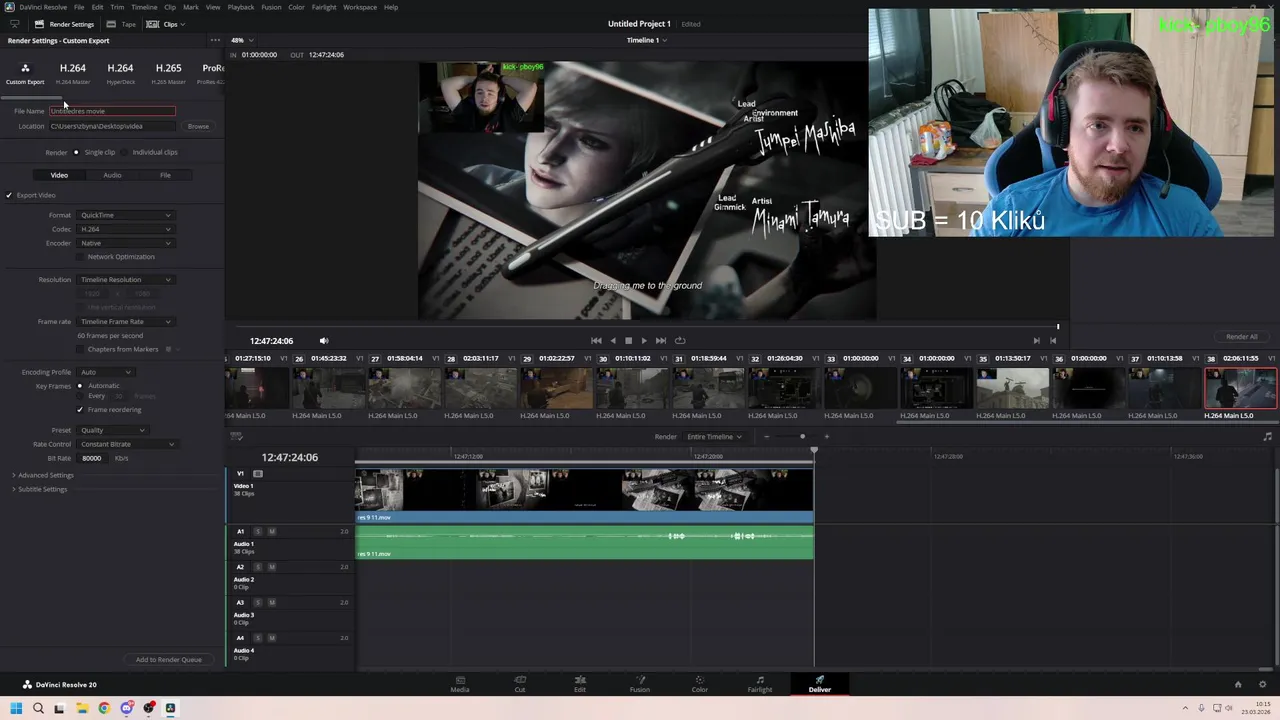Choose the H.265 Master preset
This screenshot has width=1280, height=720.
click(x=168, y=73)
